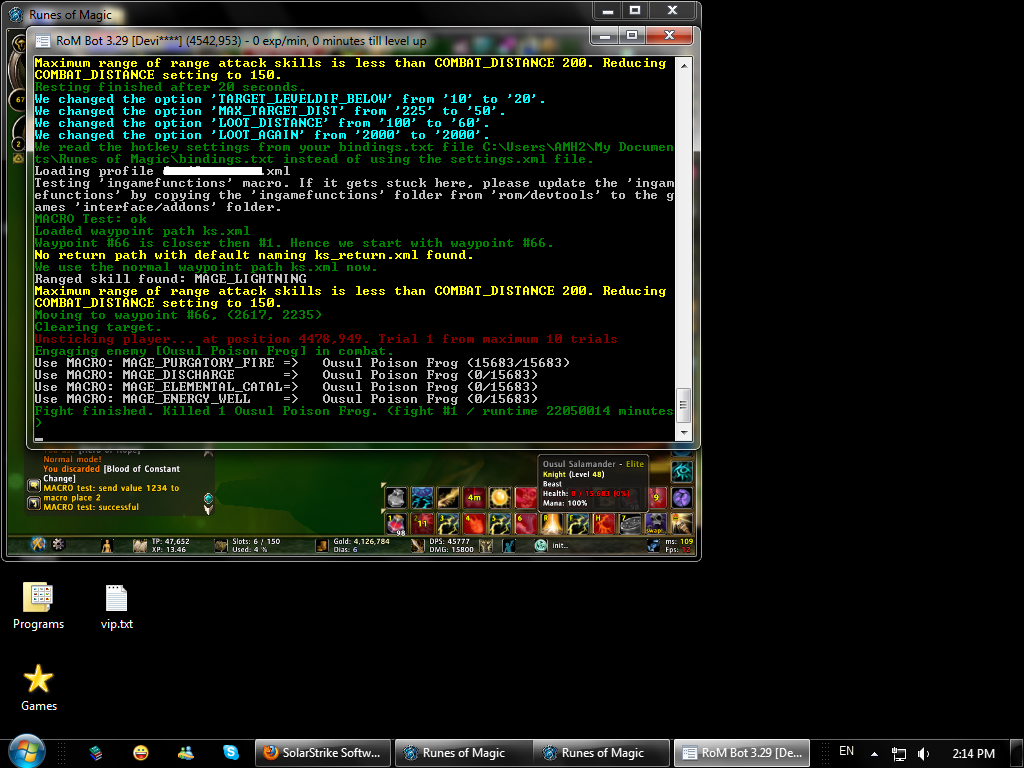Select the Programs desktop folder
Viewport: 1024px width, 768px height.
click(x=39, y=605)
